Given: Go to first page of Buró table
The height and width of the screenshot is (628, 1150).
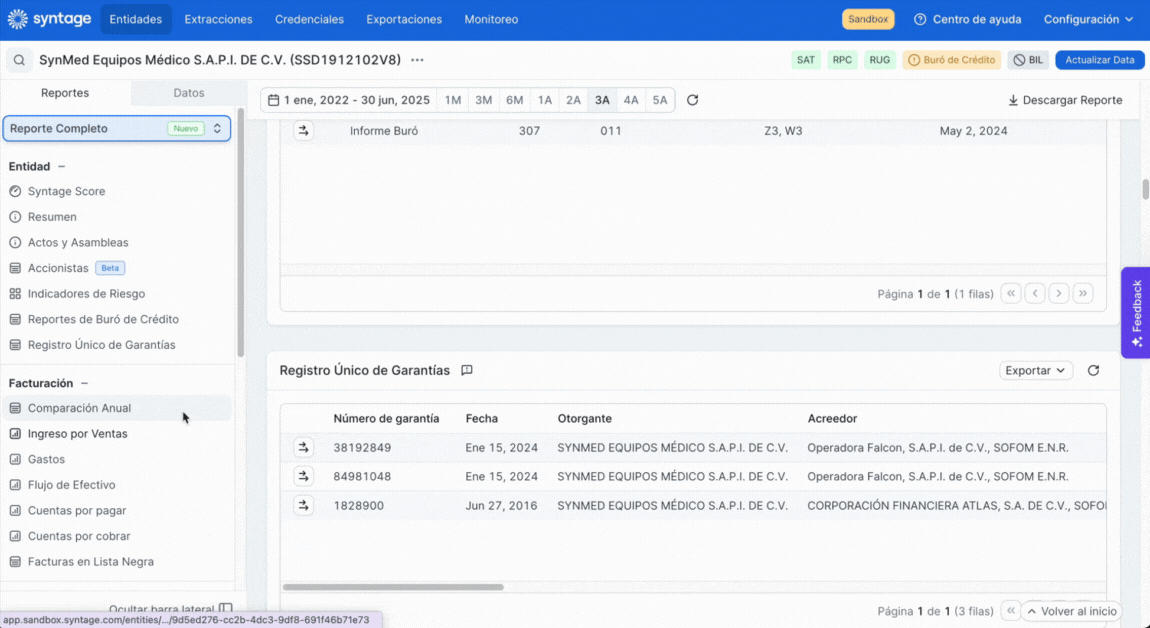Looking at the screenshot, I should pos(1011,293).
